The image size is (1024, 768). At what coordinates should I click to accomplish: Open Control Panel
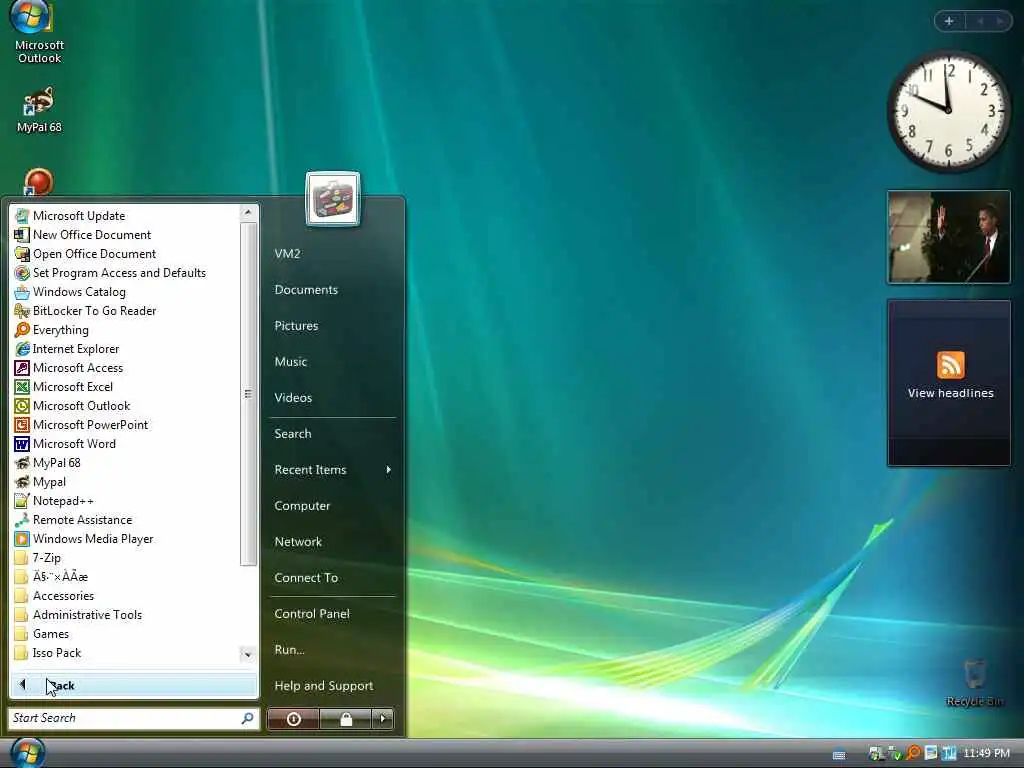312,613
